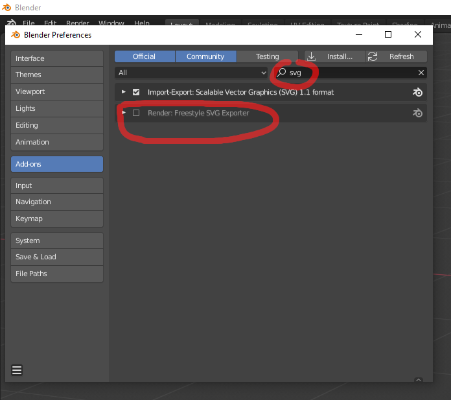Click Blender logo menu in main window
This screenshot has width=451, height=400.
pyautogui.click(x=12, y=22)
